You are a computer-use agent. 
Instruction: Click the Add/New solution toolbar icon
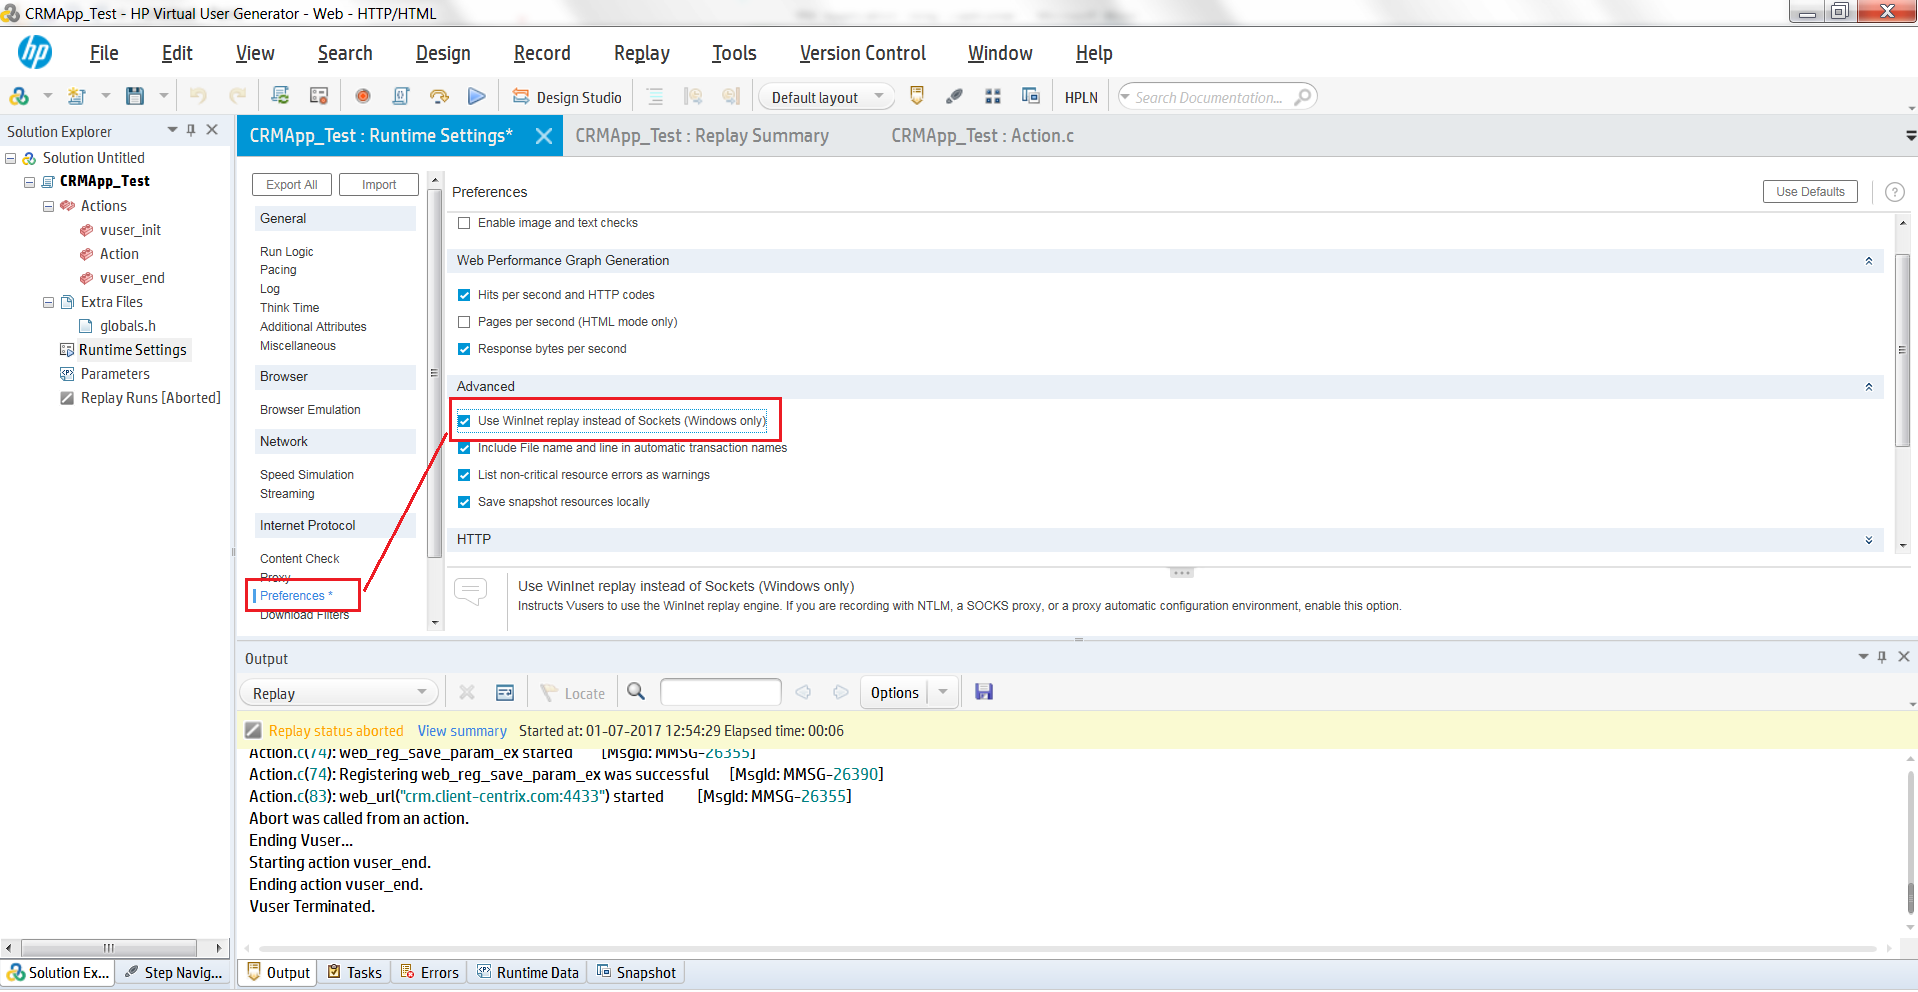point(19,97)
